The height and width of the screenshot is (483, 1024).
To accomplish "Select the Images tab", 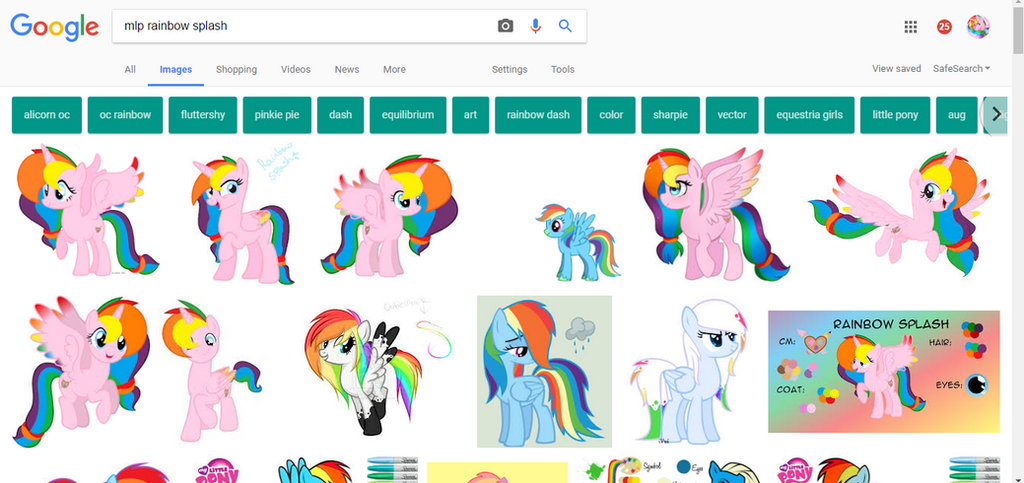I will (x=176, y=69).
